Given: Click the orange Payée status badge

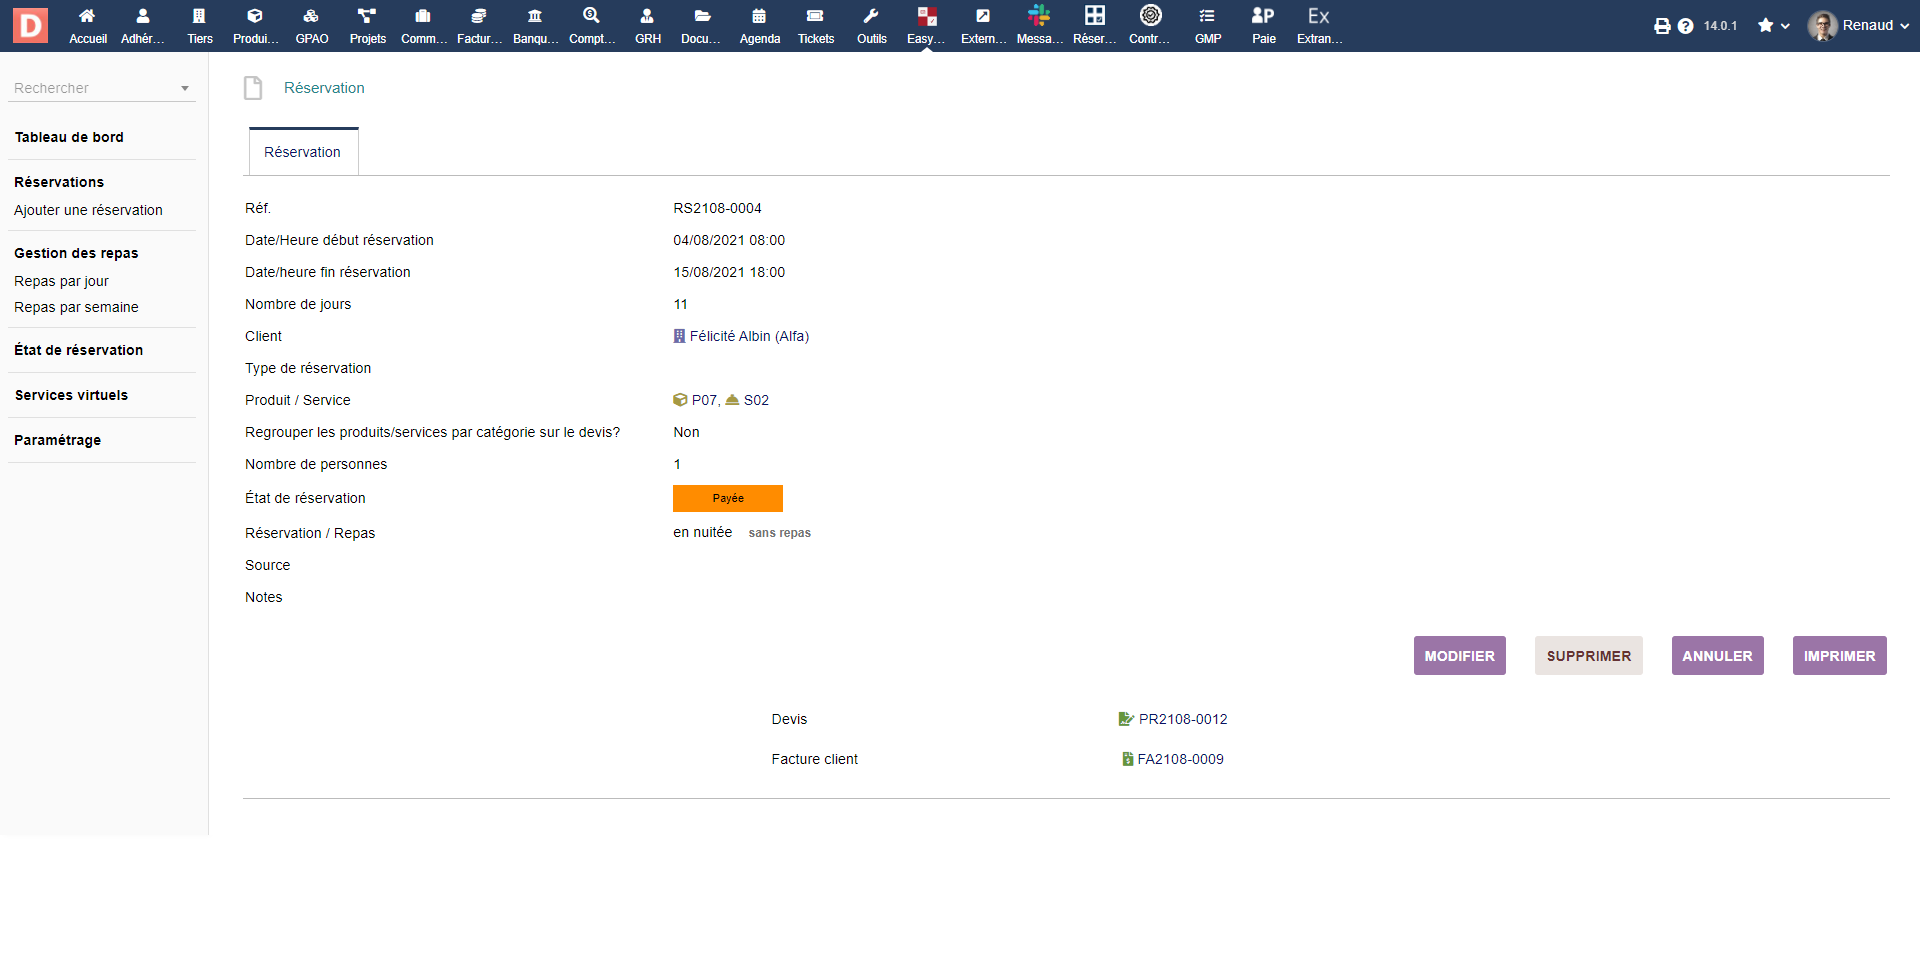Looking at the screenshot, I should click(727, 498).
